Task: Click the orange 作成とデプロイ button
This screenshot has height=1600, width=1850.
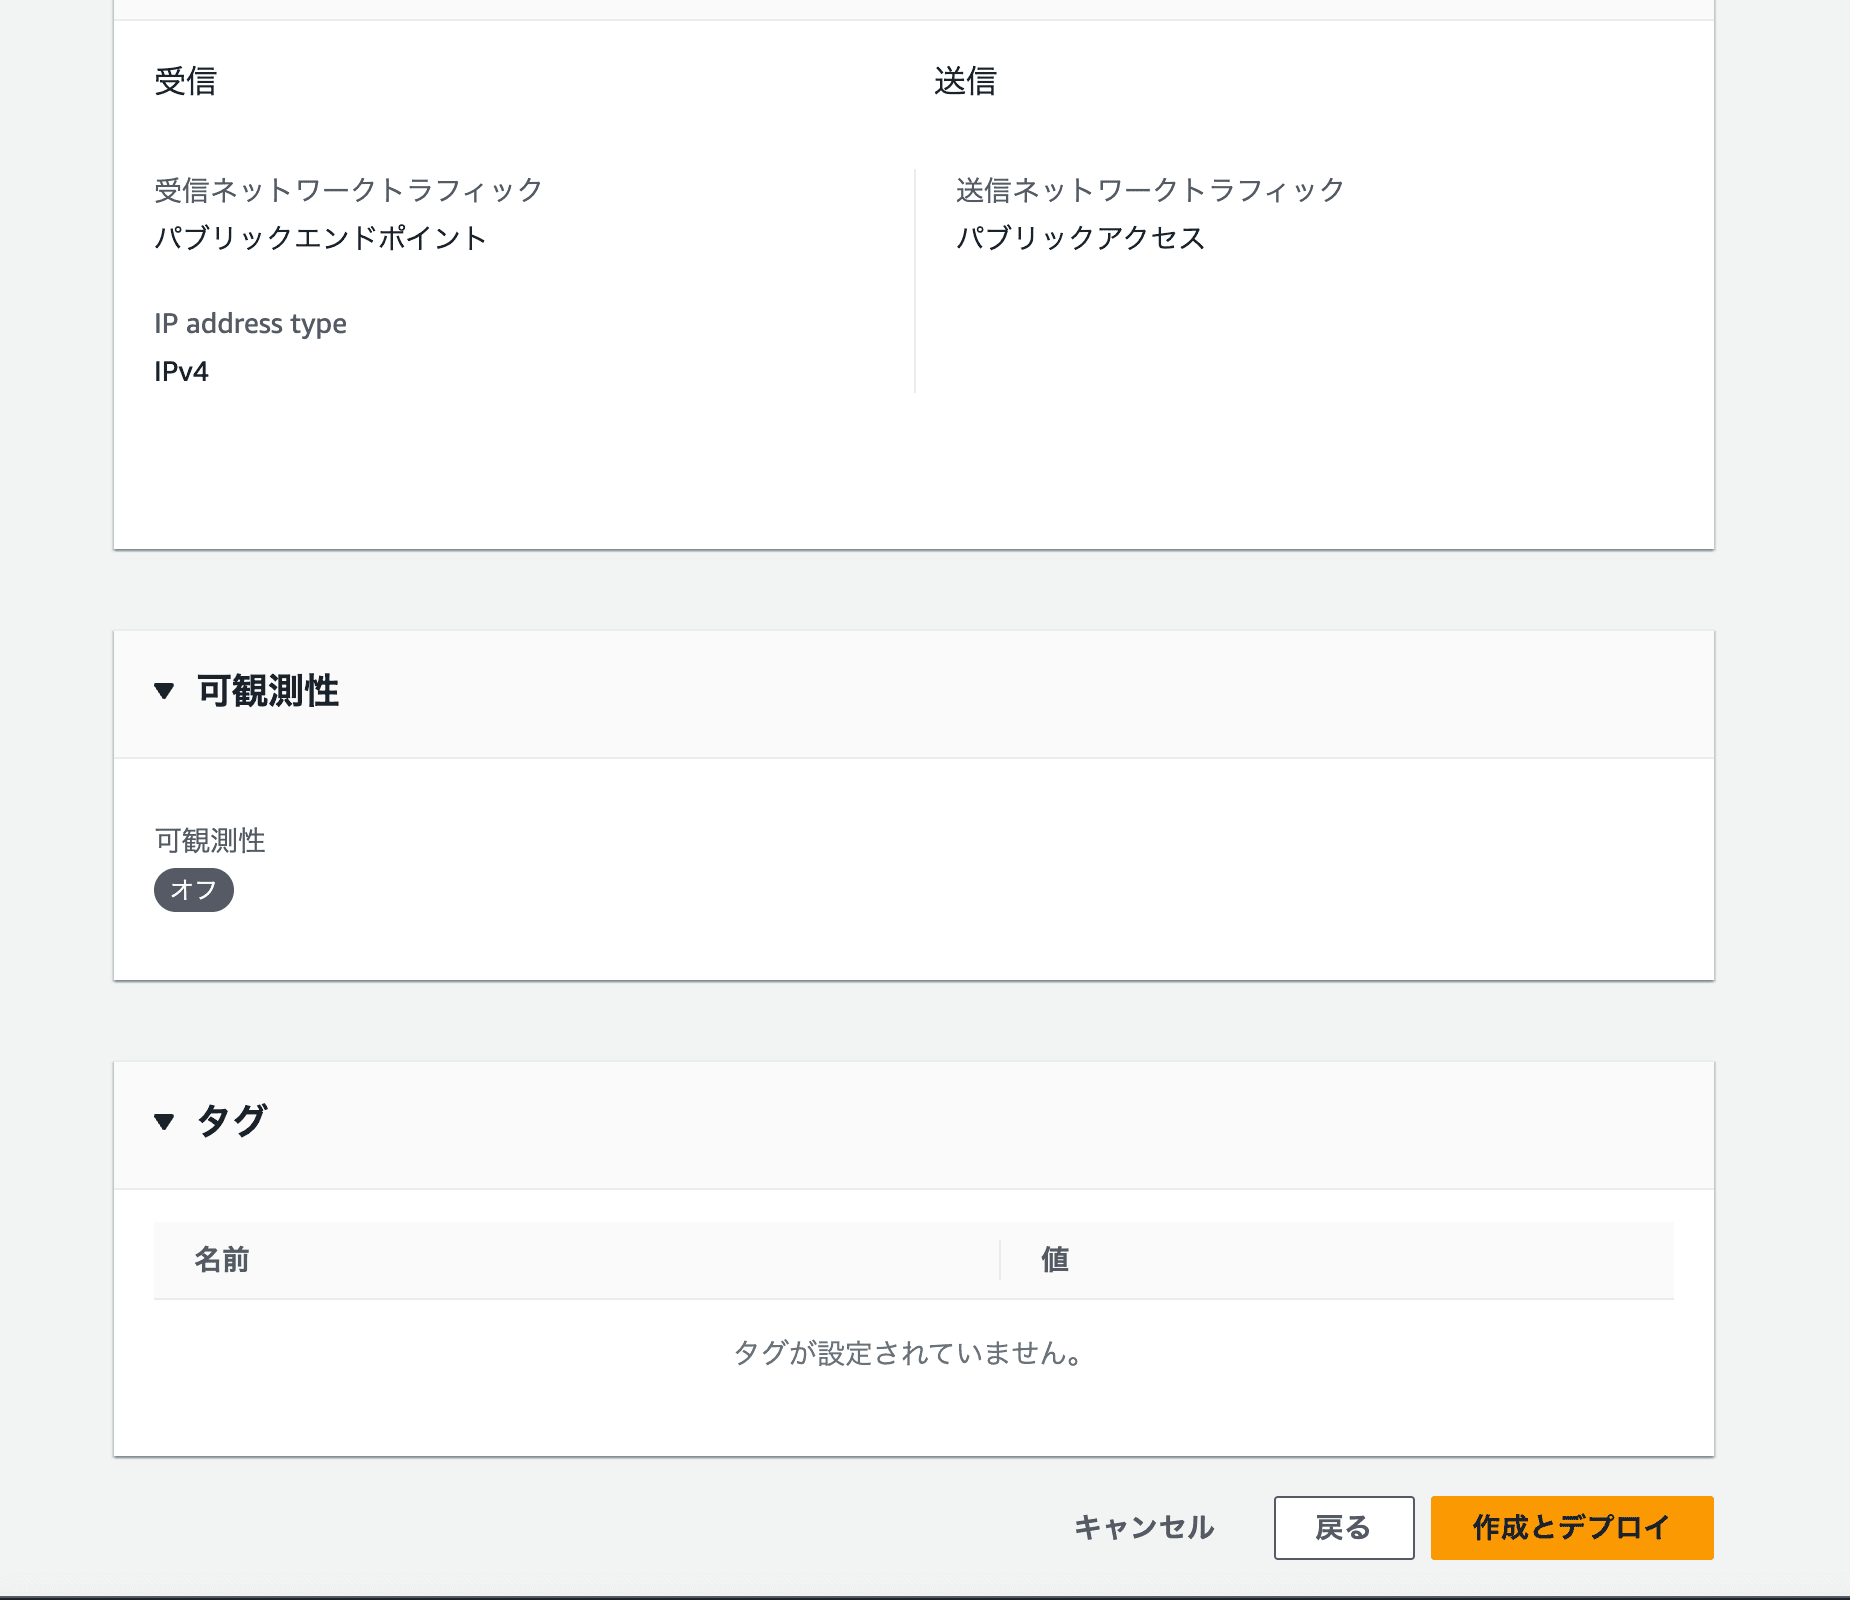Action: click(1571, 1527)
